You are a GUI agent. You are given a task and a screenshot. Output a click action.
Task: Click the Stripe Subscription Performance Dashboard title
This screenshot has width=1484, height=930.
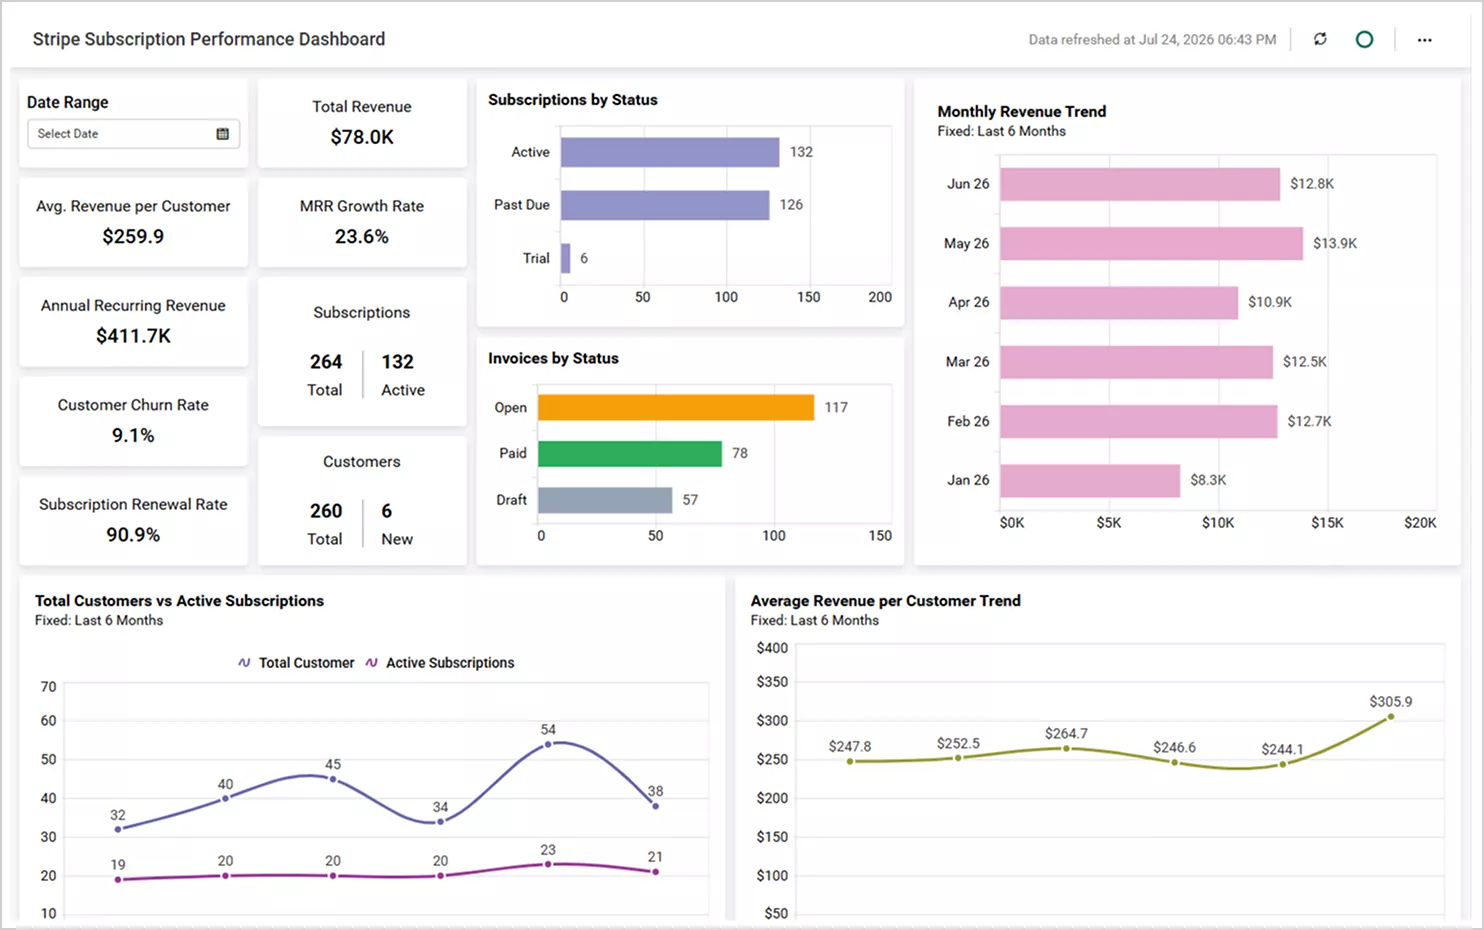coord(209,39)
